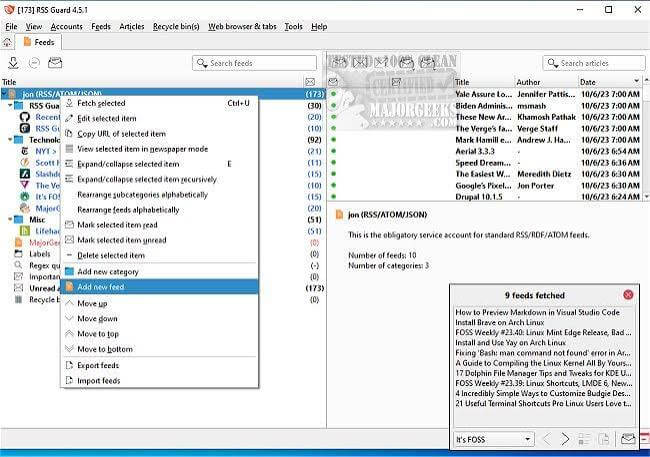Choose Fetch selected in context menu
650x457 pixels.
click(160, 103)
